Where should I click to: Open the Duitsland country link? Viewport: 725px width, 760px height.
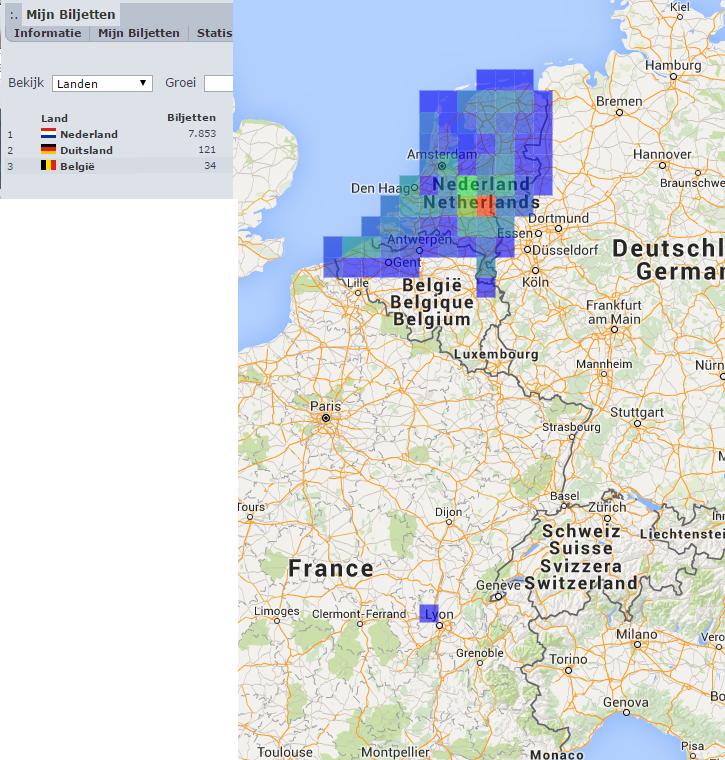(x=86, y=150)
